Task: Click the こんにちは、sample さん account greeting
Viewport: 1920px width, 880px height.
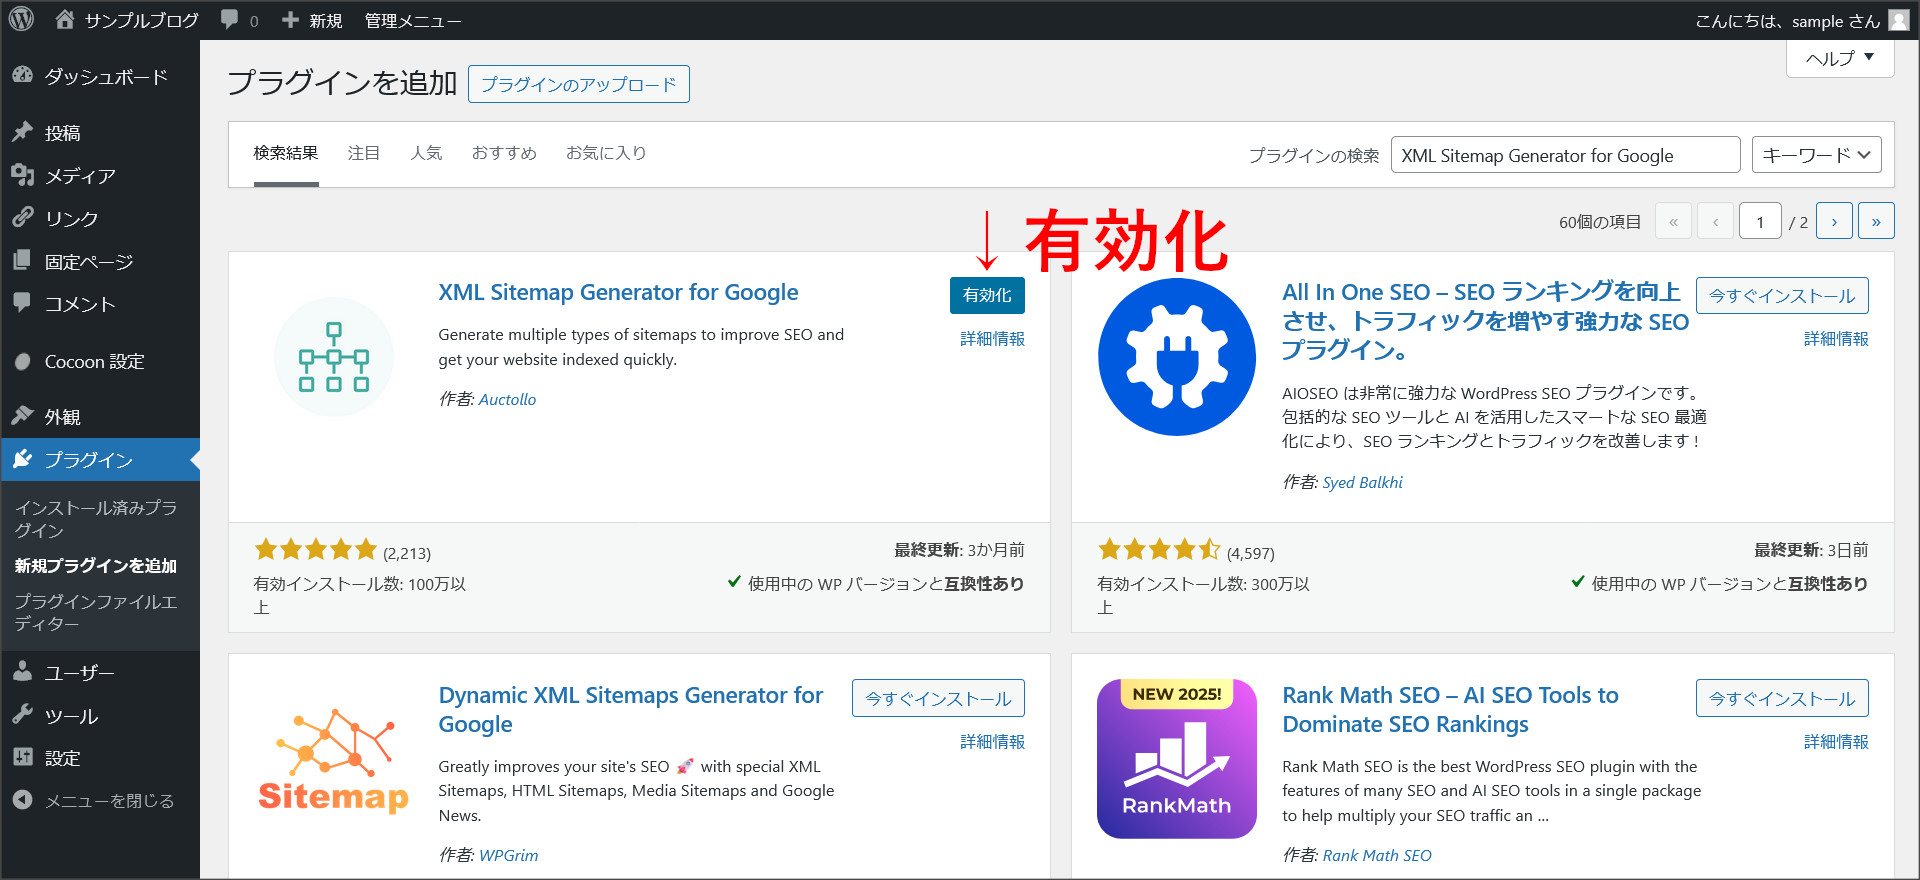Action: [x=1788, y=20]
